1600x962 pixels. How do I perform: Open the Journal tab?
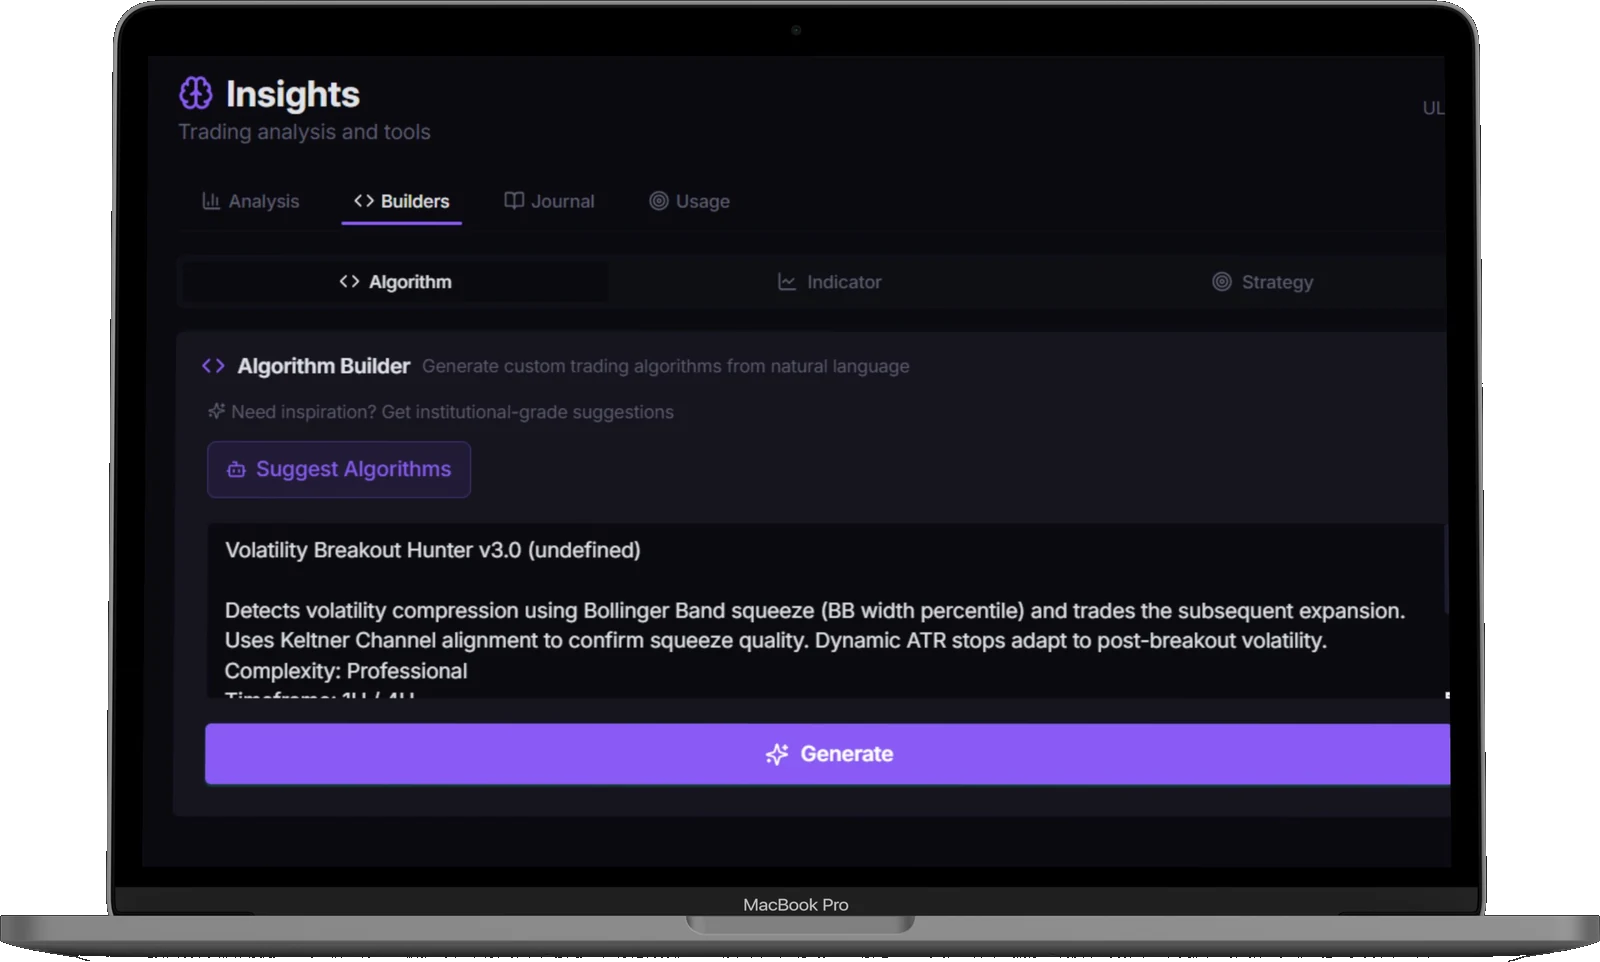click(x=549, y=201)
